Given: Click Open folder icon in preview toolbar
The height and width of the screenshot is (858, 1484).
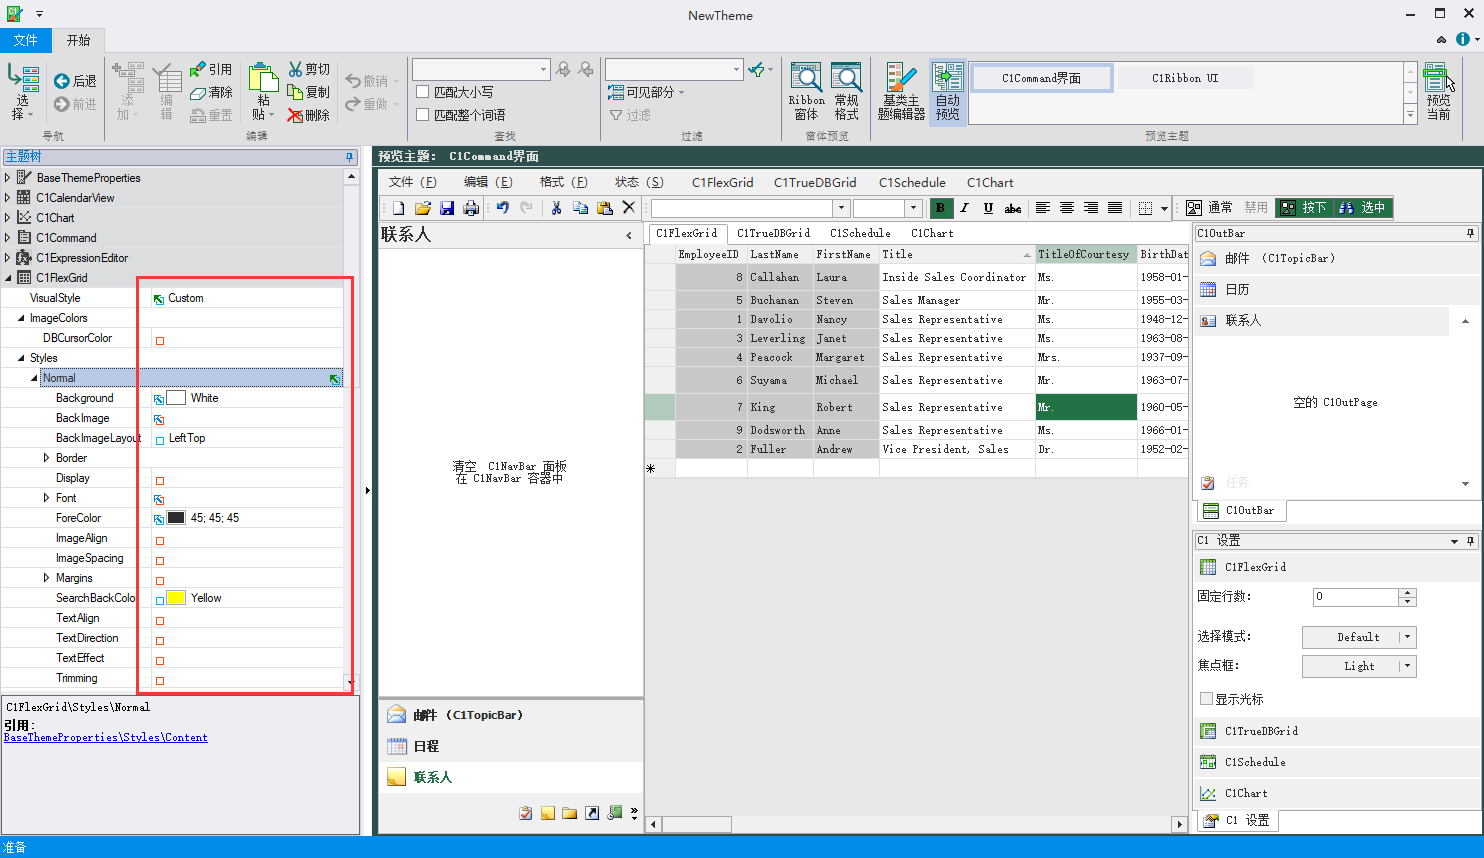Looking at the screenshot, I should [422, 208].
